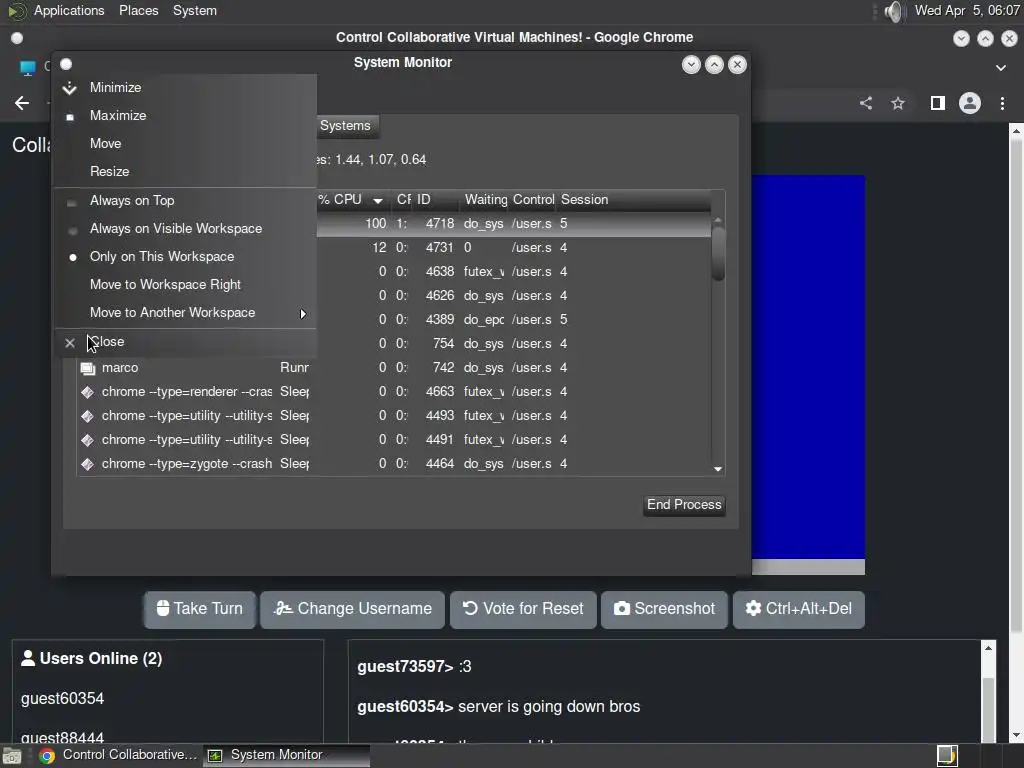
Task: Select process row with ID 4731
Action: click(x=513, y=248)
